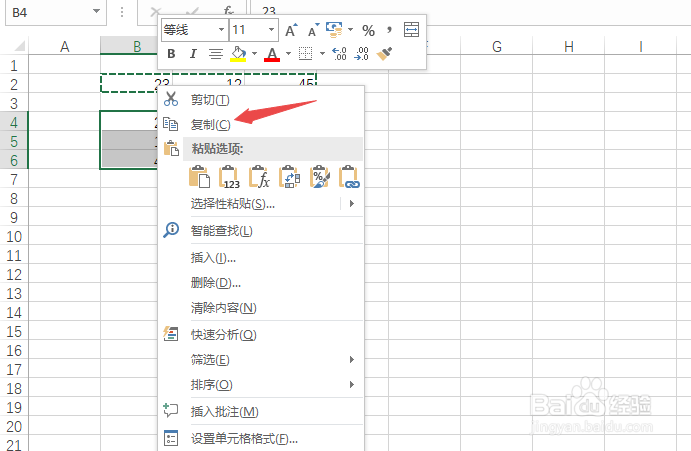The width and height of the screenshot is (691, 451).
Task: Select the Format Painter brush
Action: (384, 54)
